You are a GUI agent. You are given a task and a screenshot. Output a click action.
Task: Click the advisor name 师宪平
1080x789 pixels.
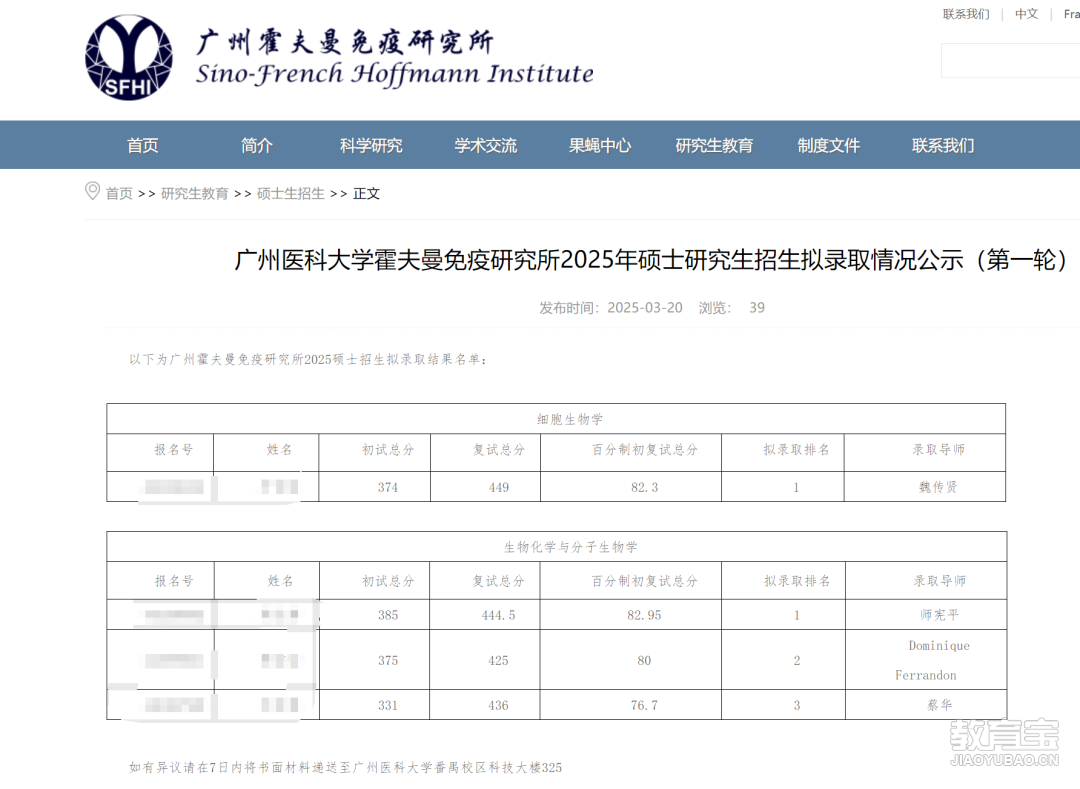pos(939,615)
